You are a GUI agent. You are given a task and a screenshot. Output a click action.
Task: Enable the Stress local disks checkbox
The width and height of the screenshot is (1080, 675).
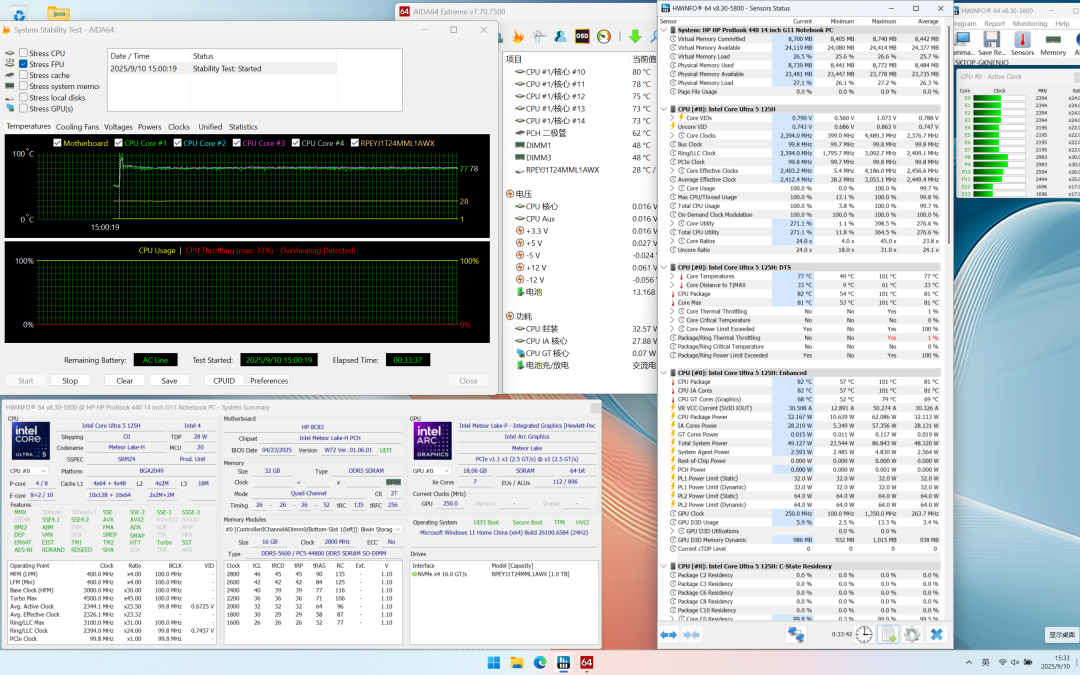point(23,97)
